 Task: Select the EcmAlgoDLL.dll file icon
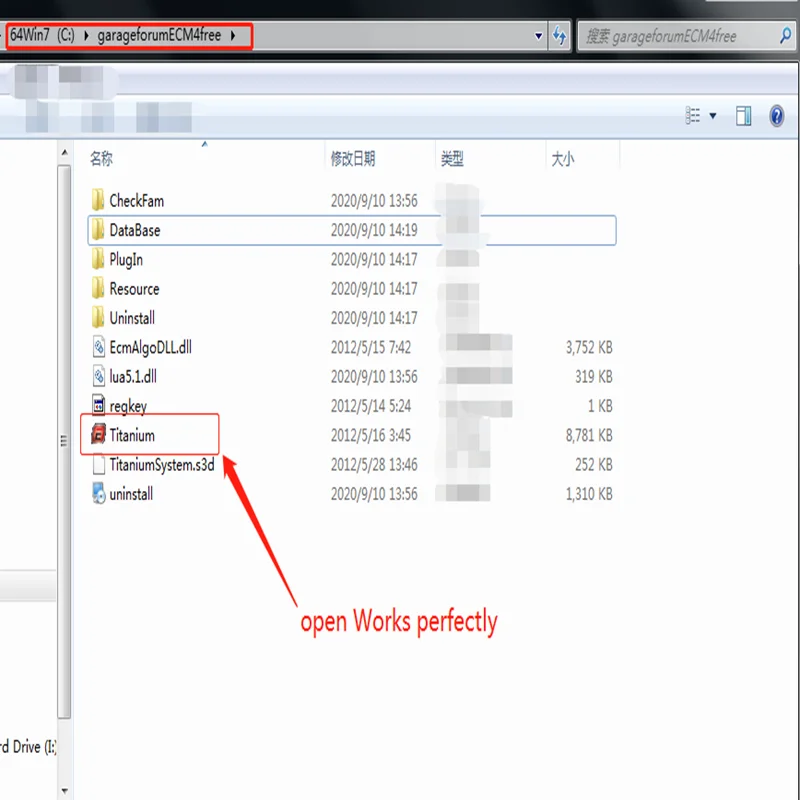98,347
